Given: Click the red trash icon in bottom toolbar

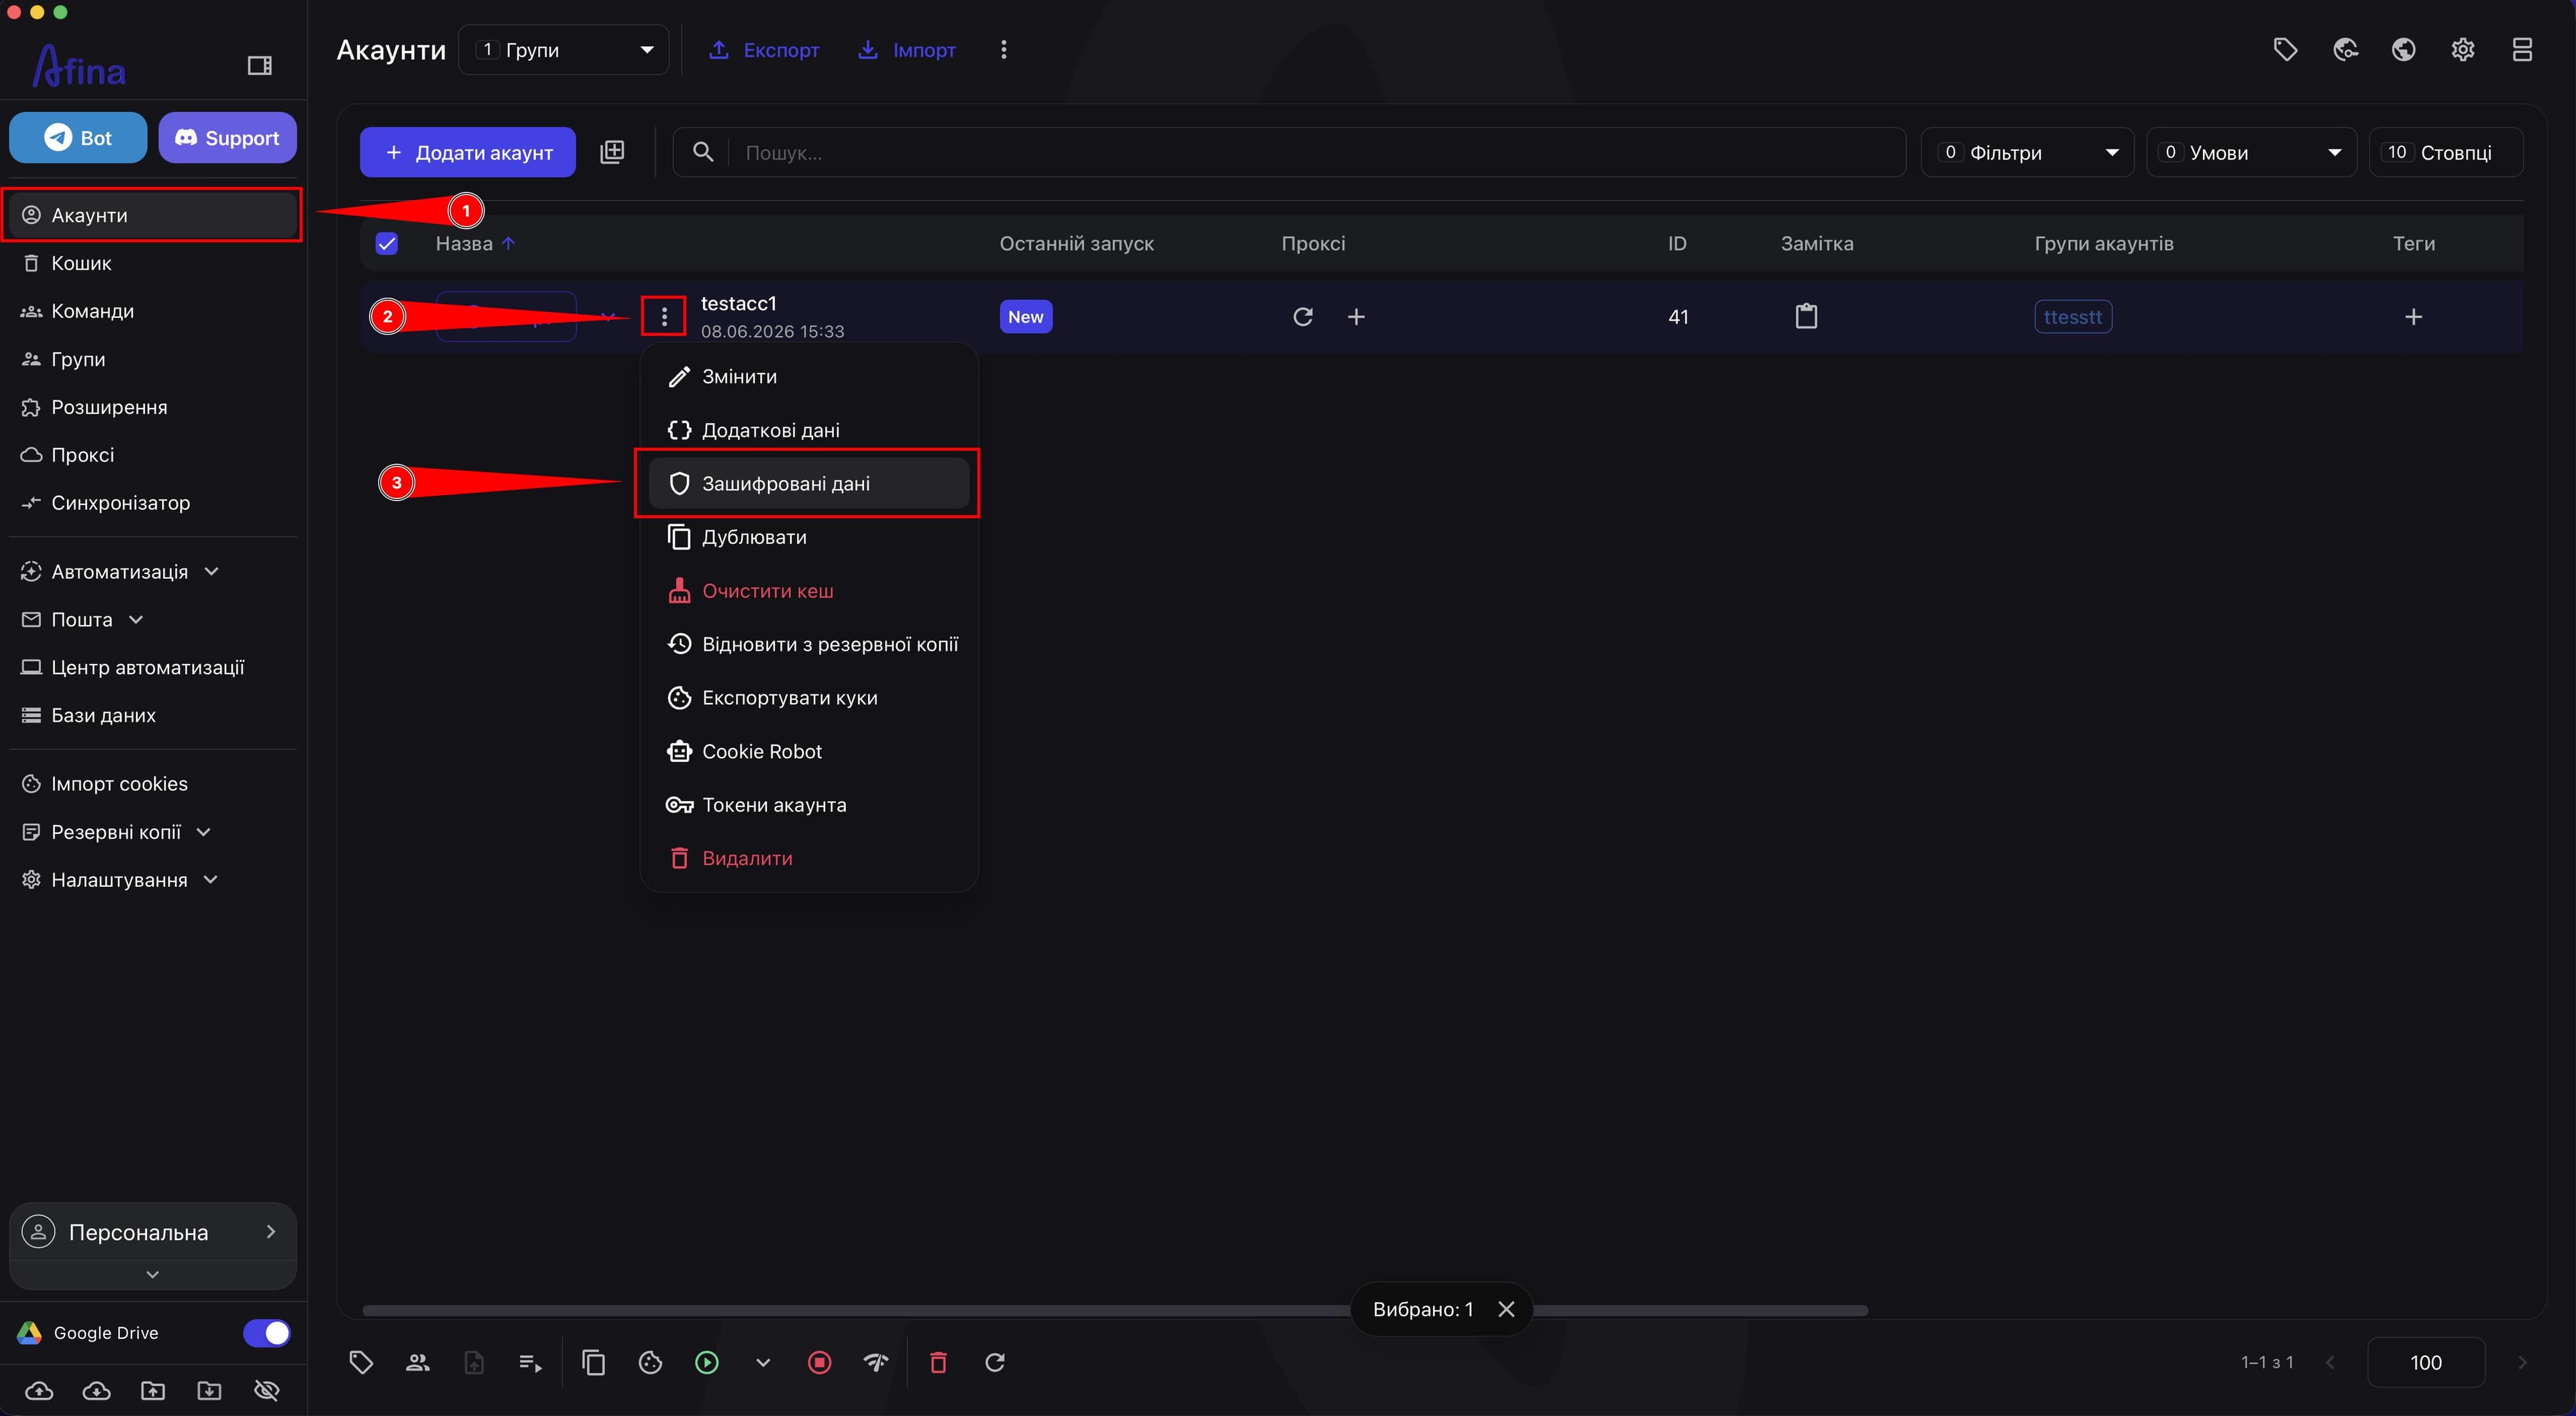Looking at the screenshot, I should click(938, 1362).
